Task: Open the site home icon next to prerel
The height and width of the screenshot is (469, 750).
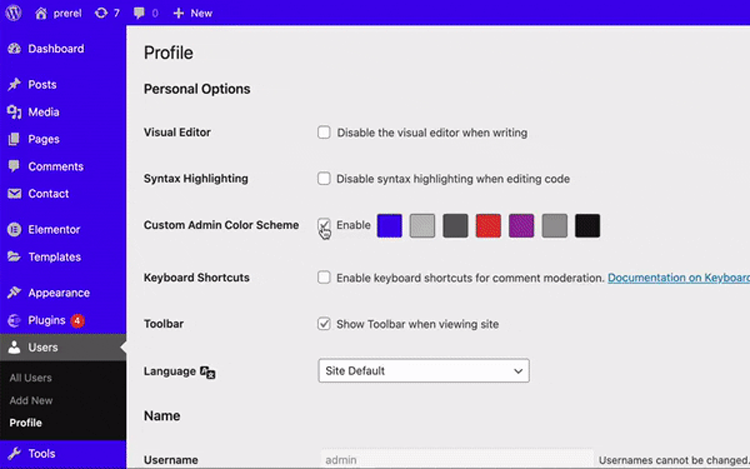Action: 41,13
